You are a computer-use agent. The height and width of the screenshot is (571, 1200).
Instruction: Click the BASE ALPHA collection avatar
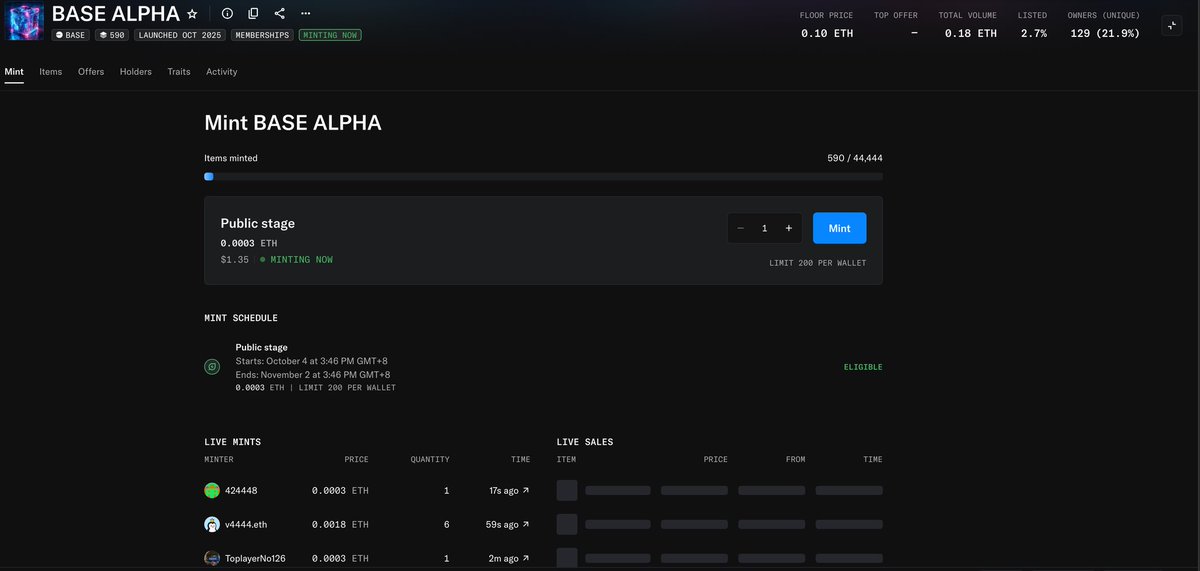click(x=25, y=22)
